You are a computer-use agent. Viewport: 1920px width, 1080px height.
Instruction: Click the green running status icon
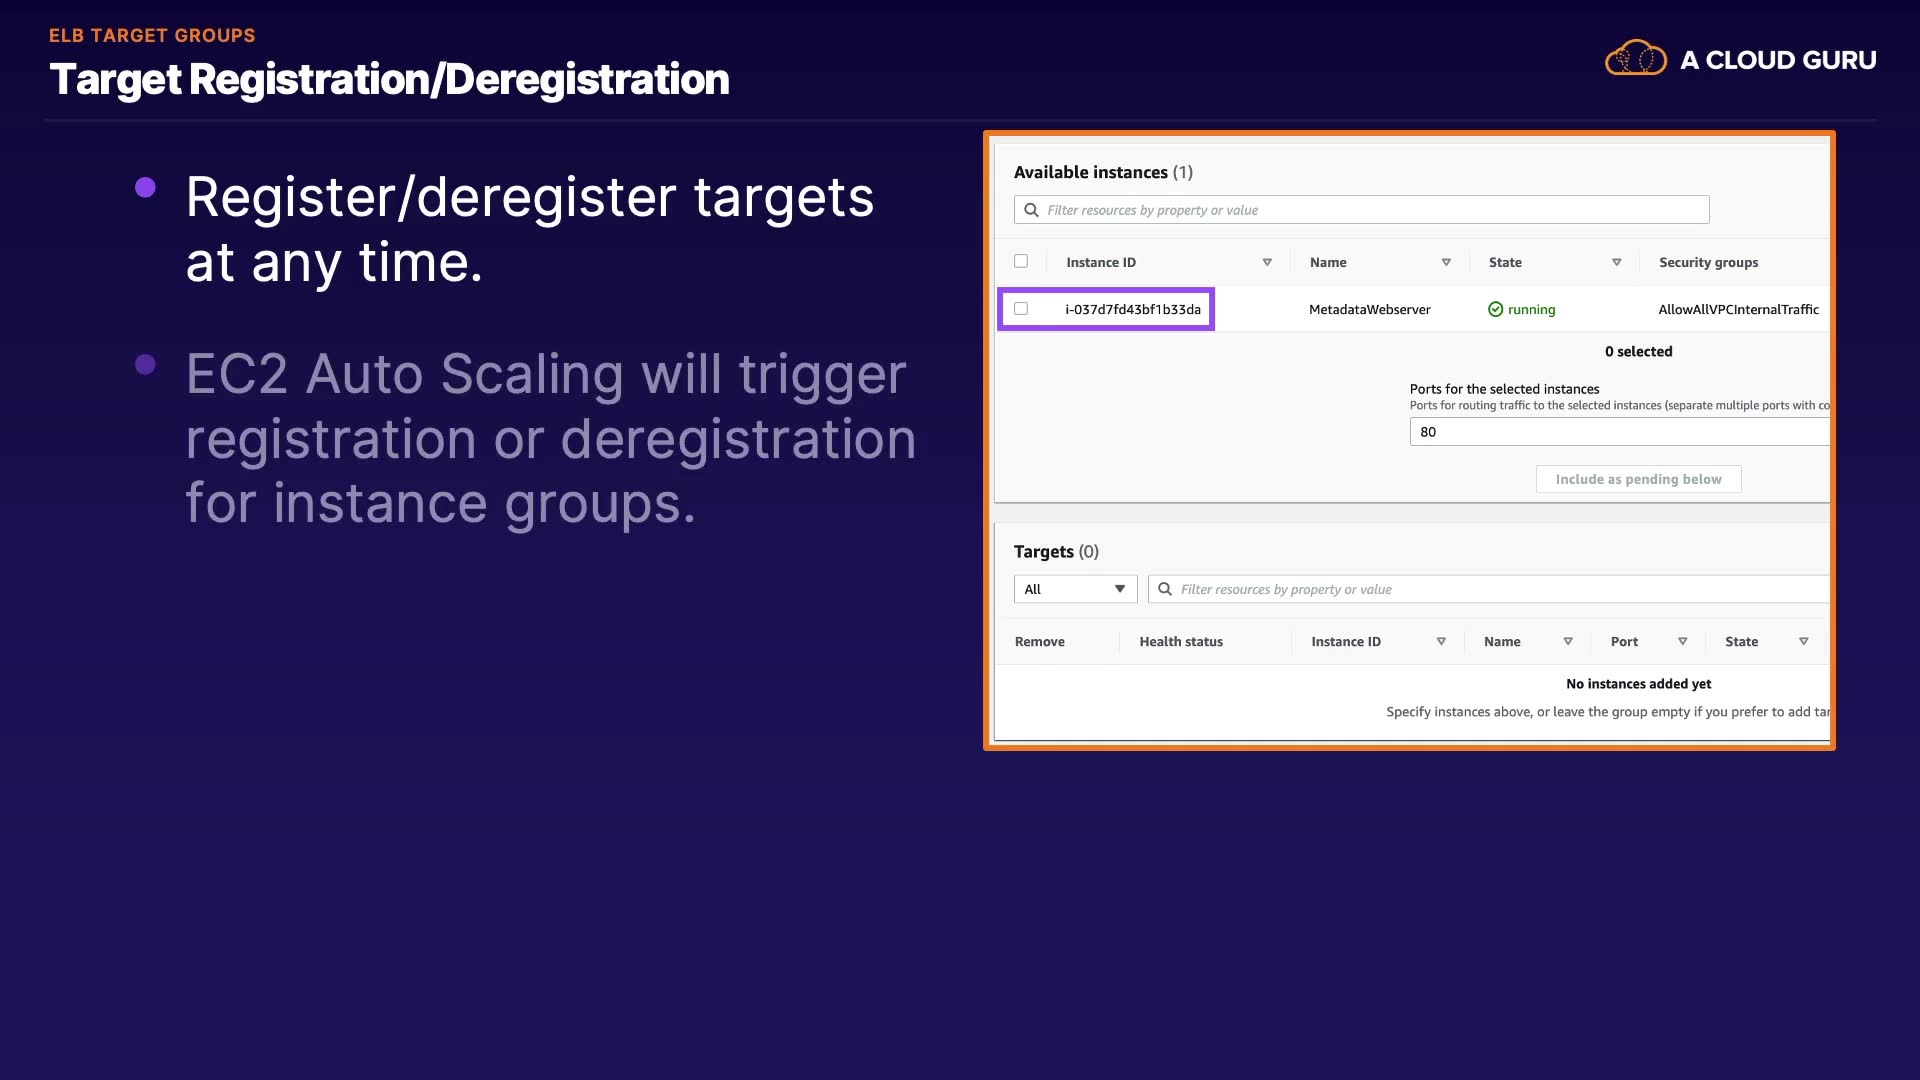1495,310
